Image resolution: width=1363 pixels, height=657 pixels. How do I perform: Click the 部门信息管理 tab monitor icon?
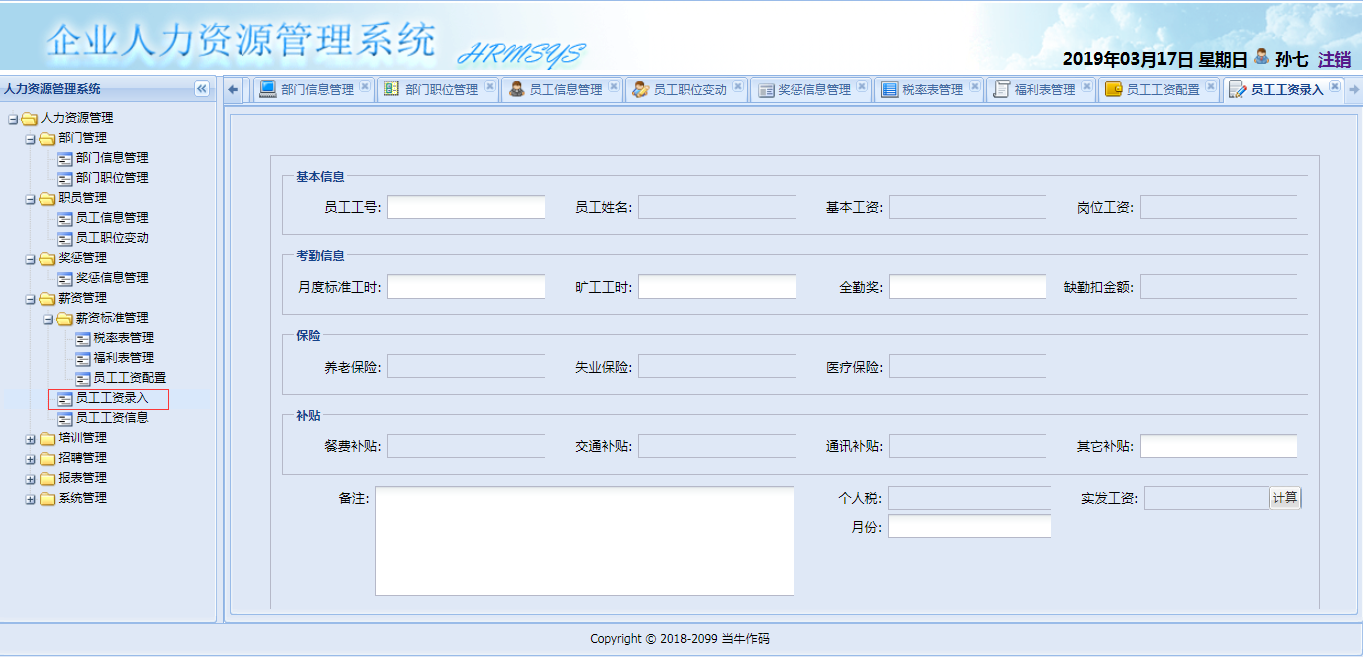tap(268, 89)
